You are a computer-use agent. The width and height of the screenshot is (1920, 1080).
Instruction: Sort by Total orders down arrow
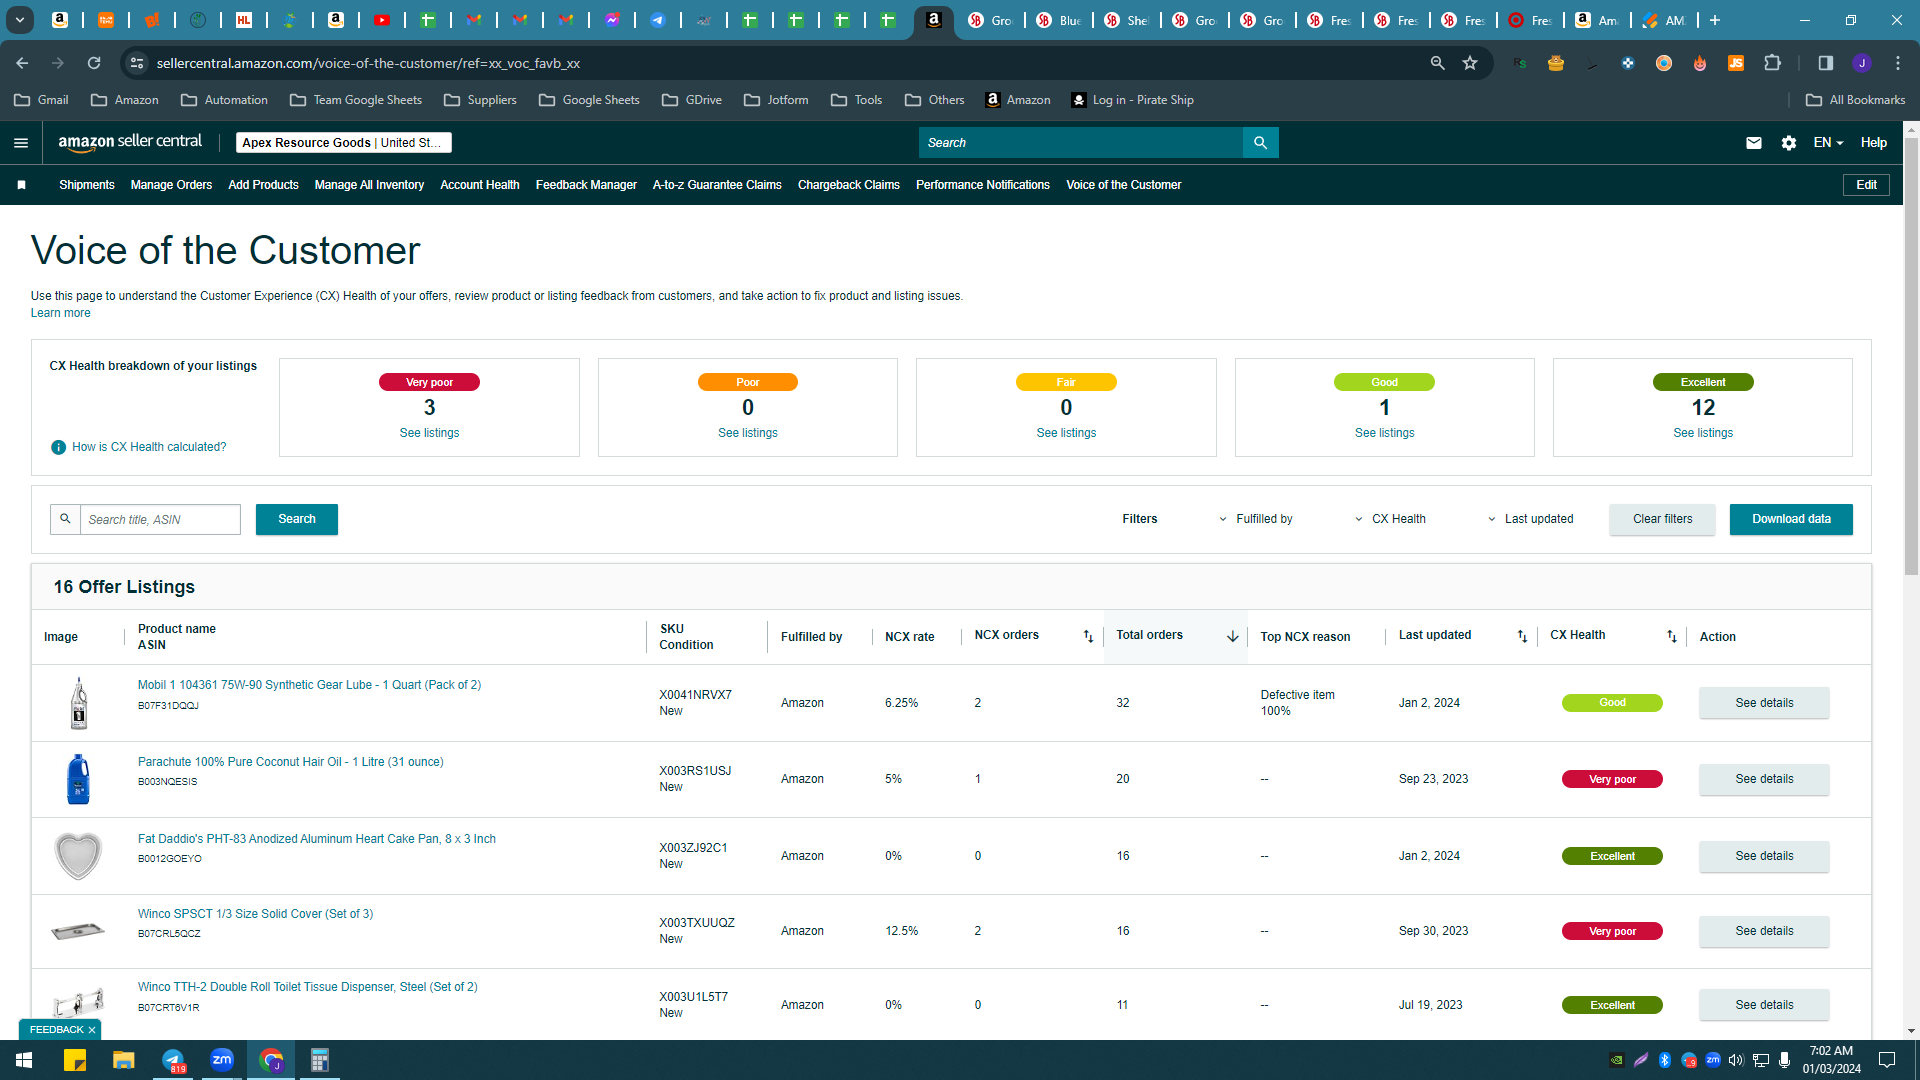1232,636
